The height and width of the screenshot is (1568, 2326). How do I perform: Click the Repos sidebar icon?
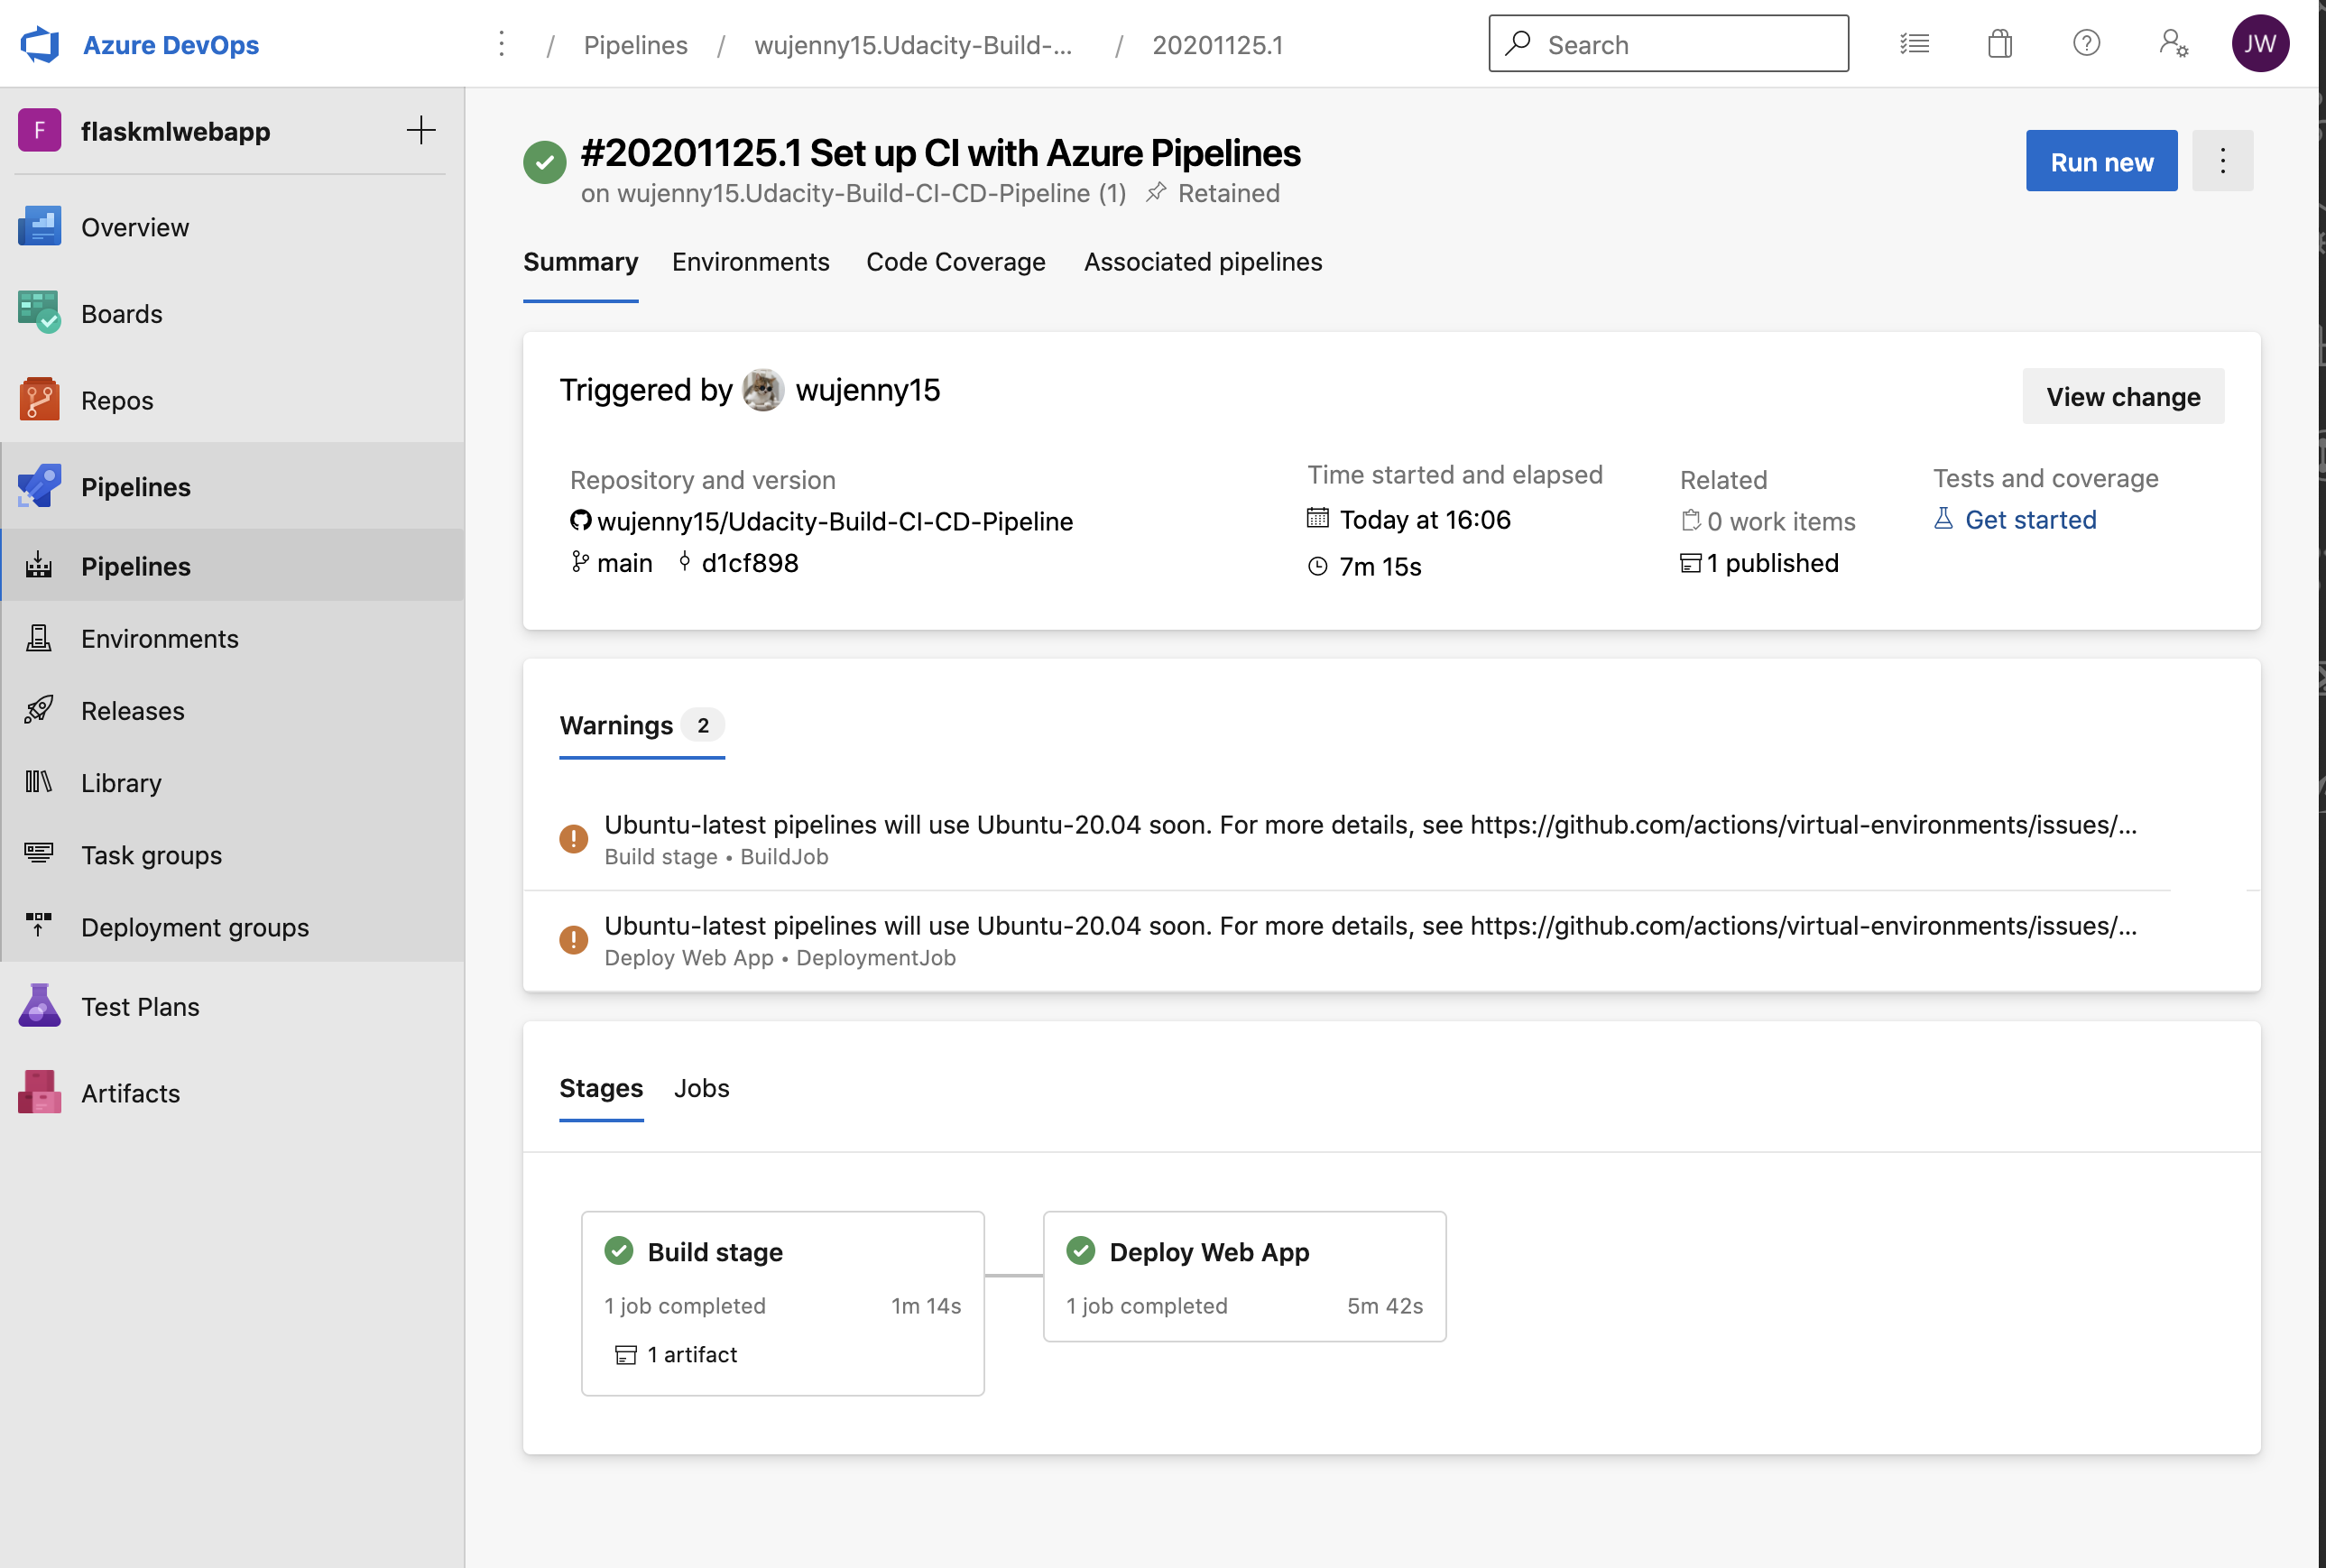click(40, 400)
